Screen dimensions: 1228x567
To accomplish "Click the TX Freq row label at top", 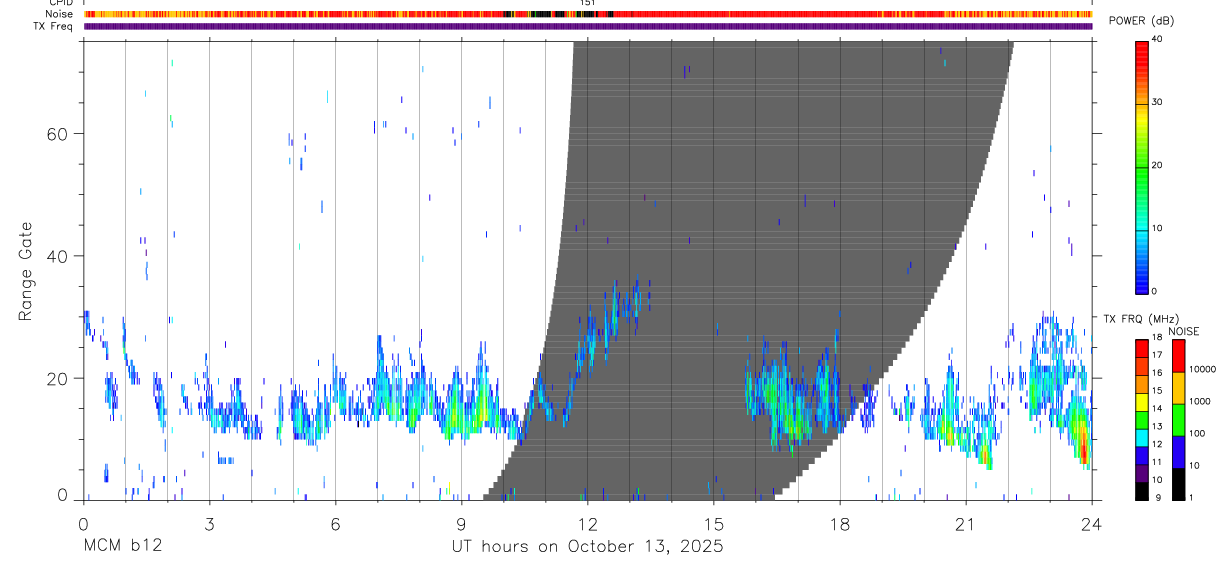I will [x=54, y=26].
